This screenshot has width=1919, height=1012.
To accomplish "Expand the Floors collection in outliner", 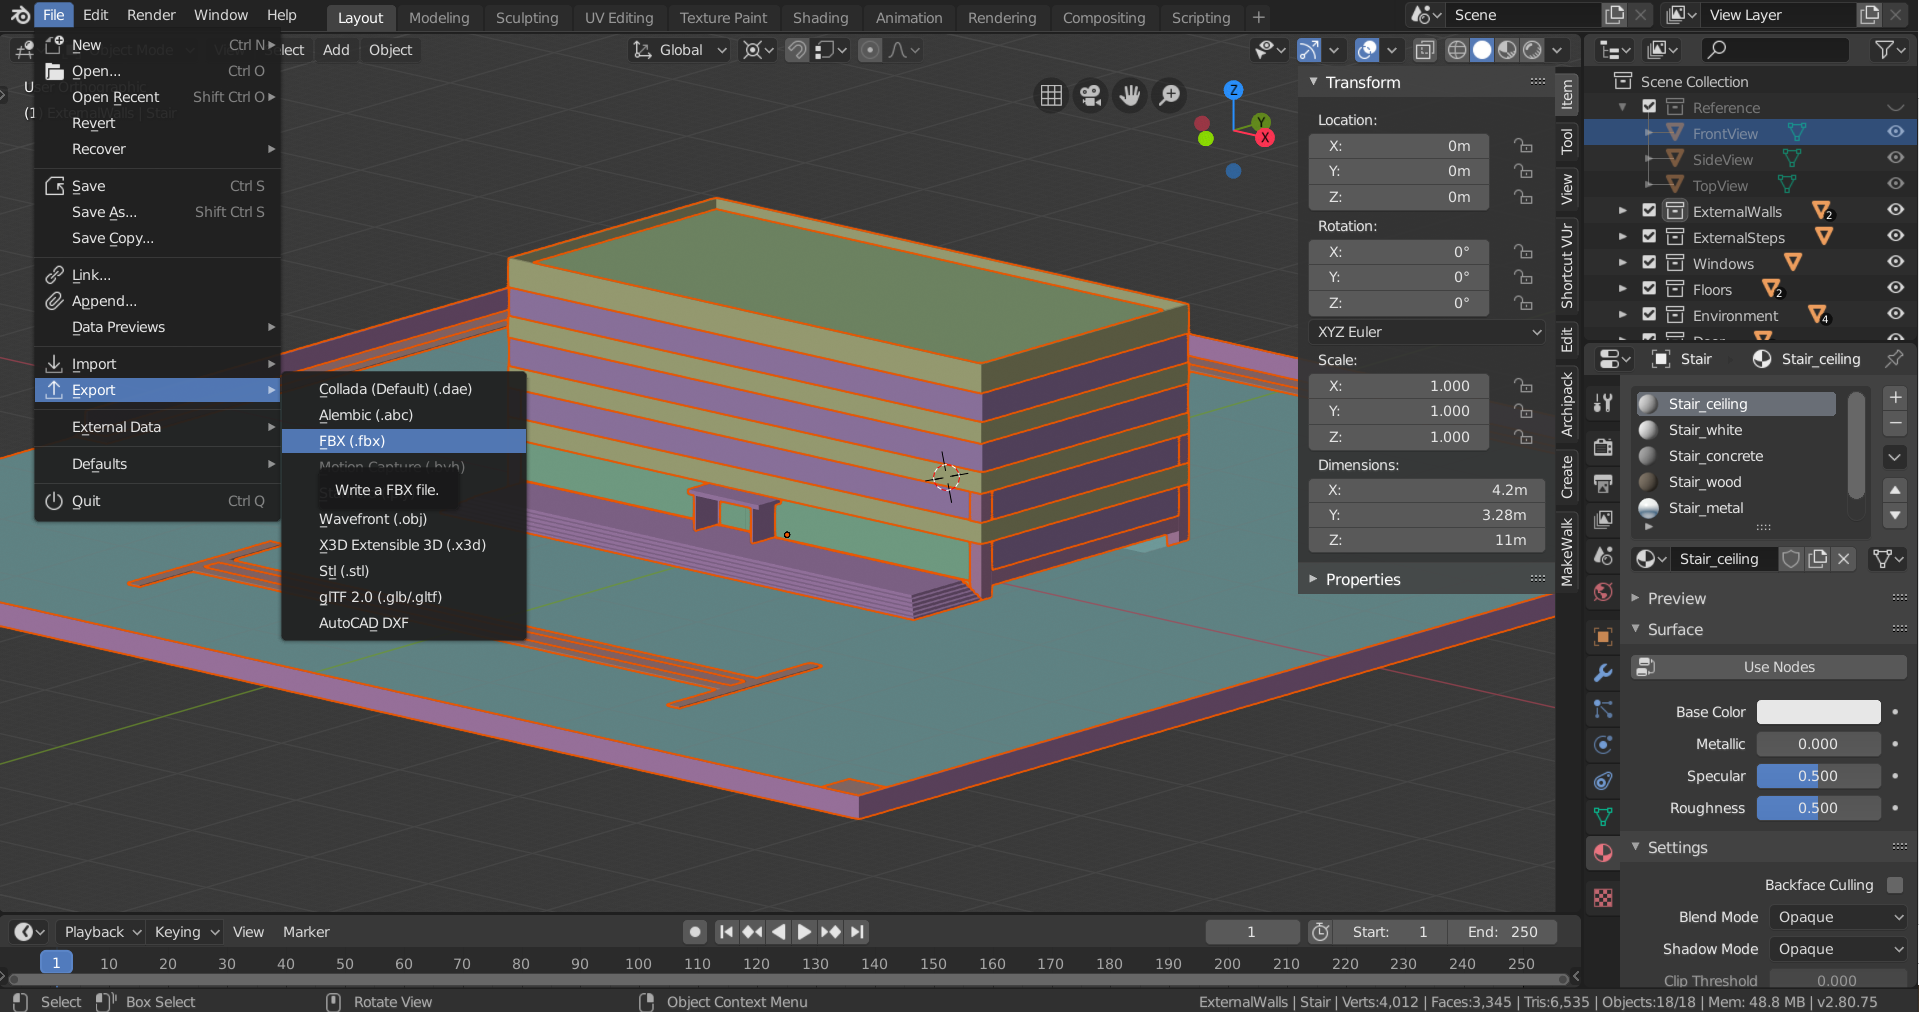I will 1623,289.
